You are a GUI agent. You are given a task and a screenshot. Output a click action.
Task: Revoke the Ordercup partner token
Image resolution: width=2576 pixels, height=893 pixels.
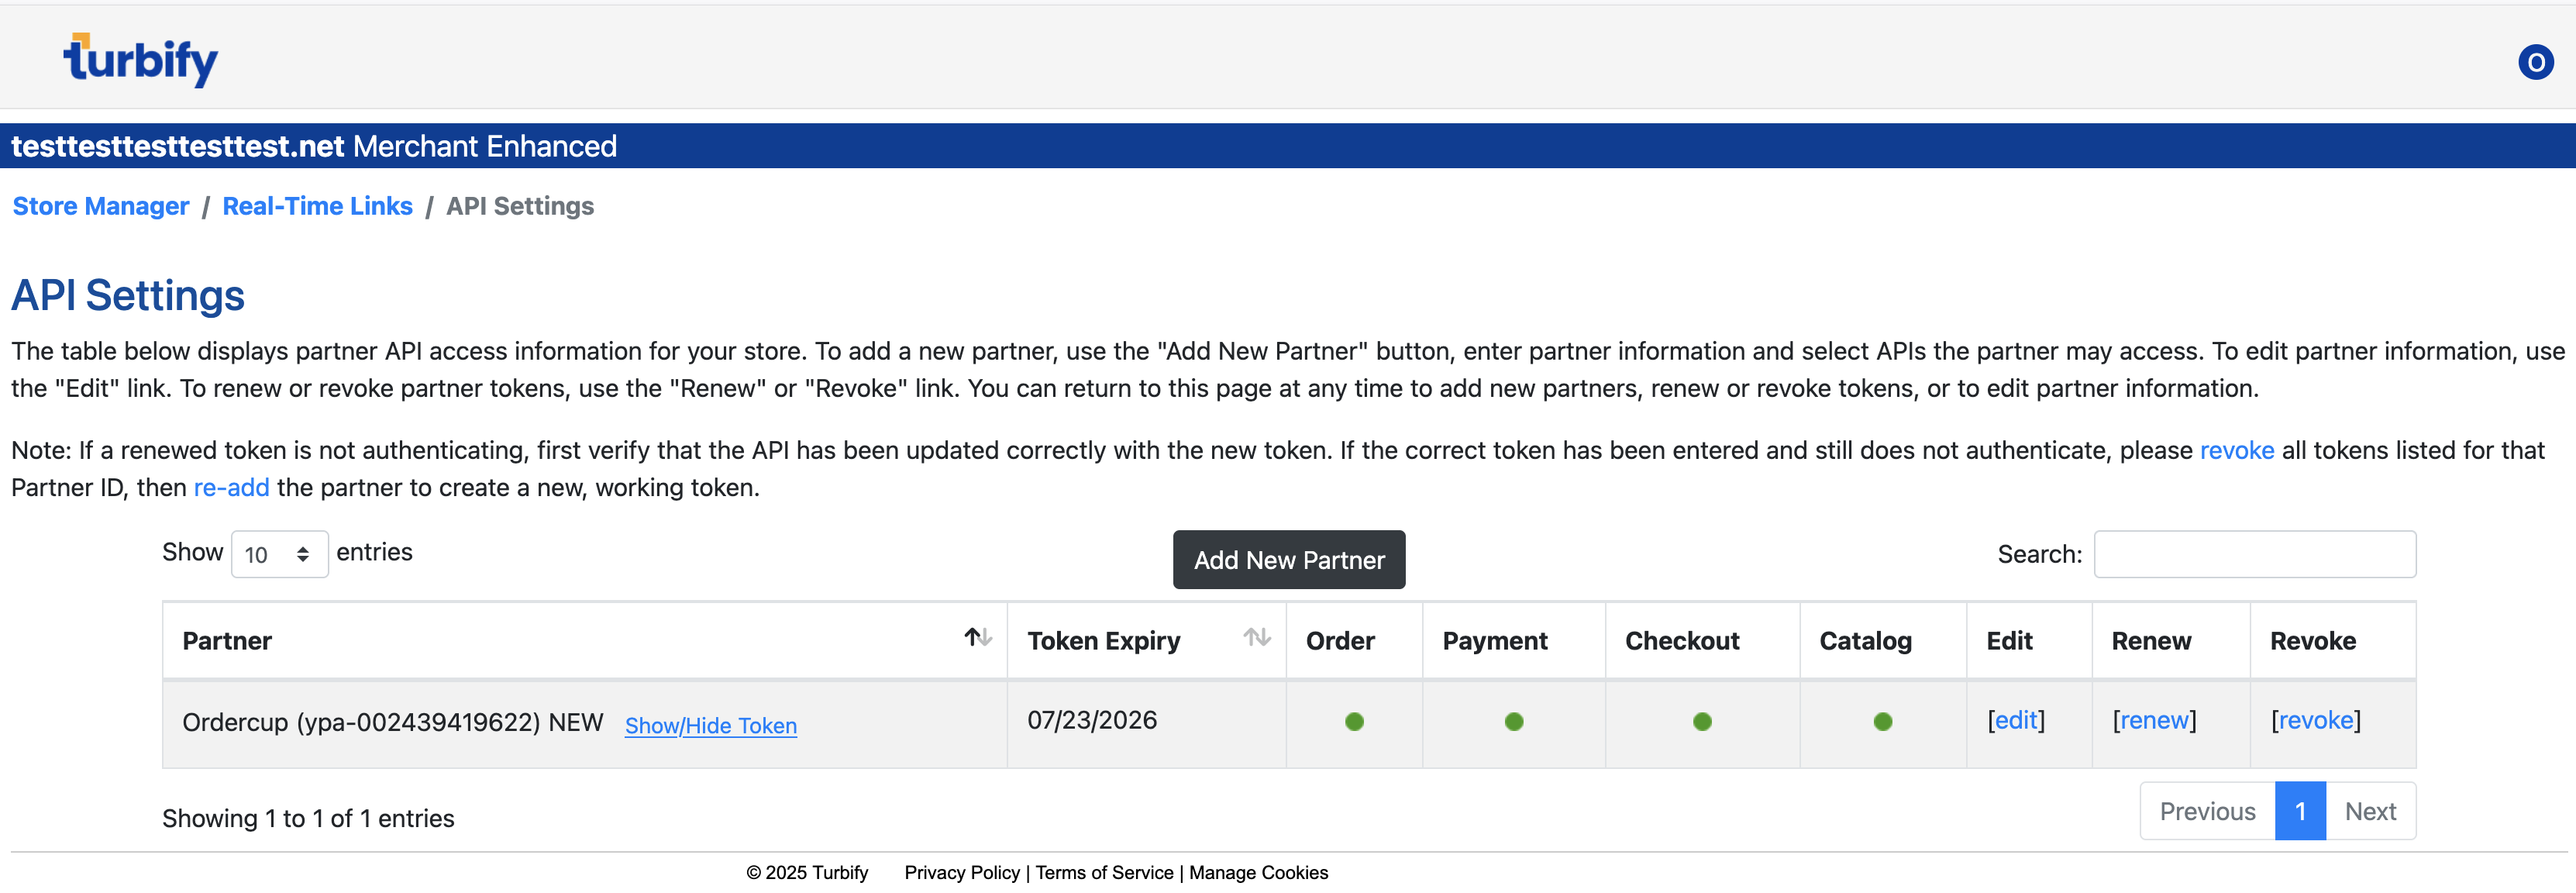click(x=2315, y=721)
